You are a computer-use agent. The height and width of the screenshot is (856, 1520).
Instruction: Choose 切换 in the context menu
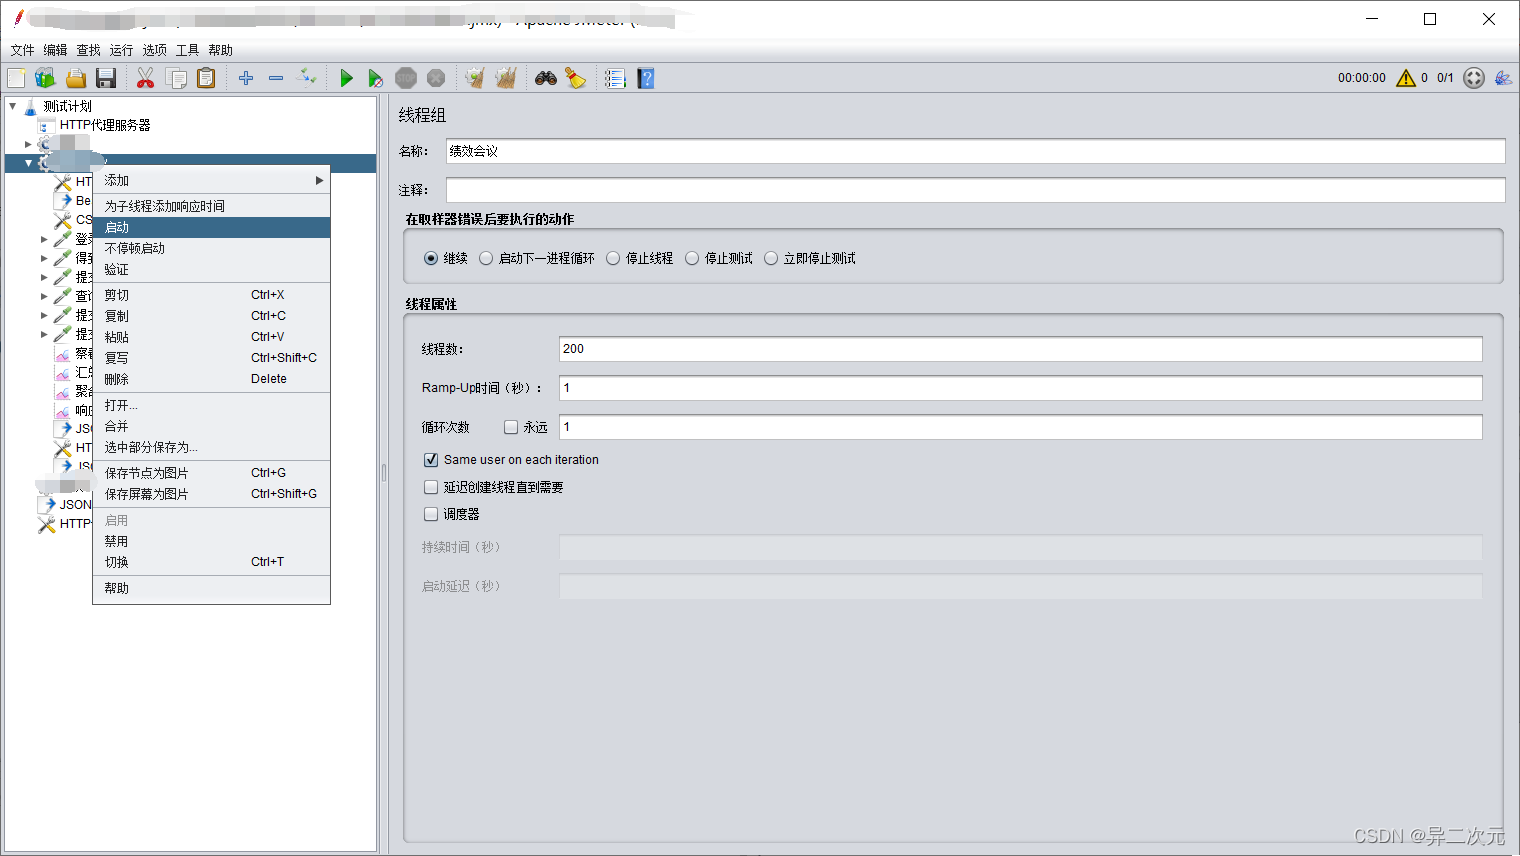point(211,562)
